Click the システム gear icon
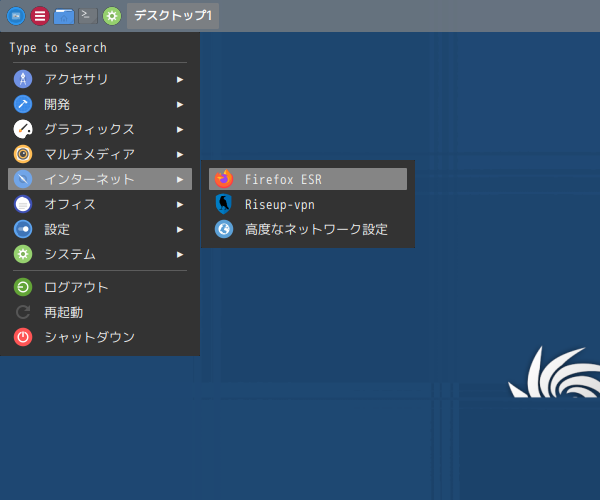 click(x=23, y=254)
